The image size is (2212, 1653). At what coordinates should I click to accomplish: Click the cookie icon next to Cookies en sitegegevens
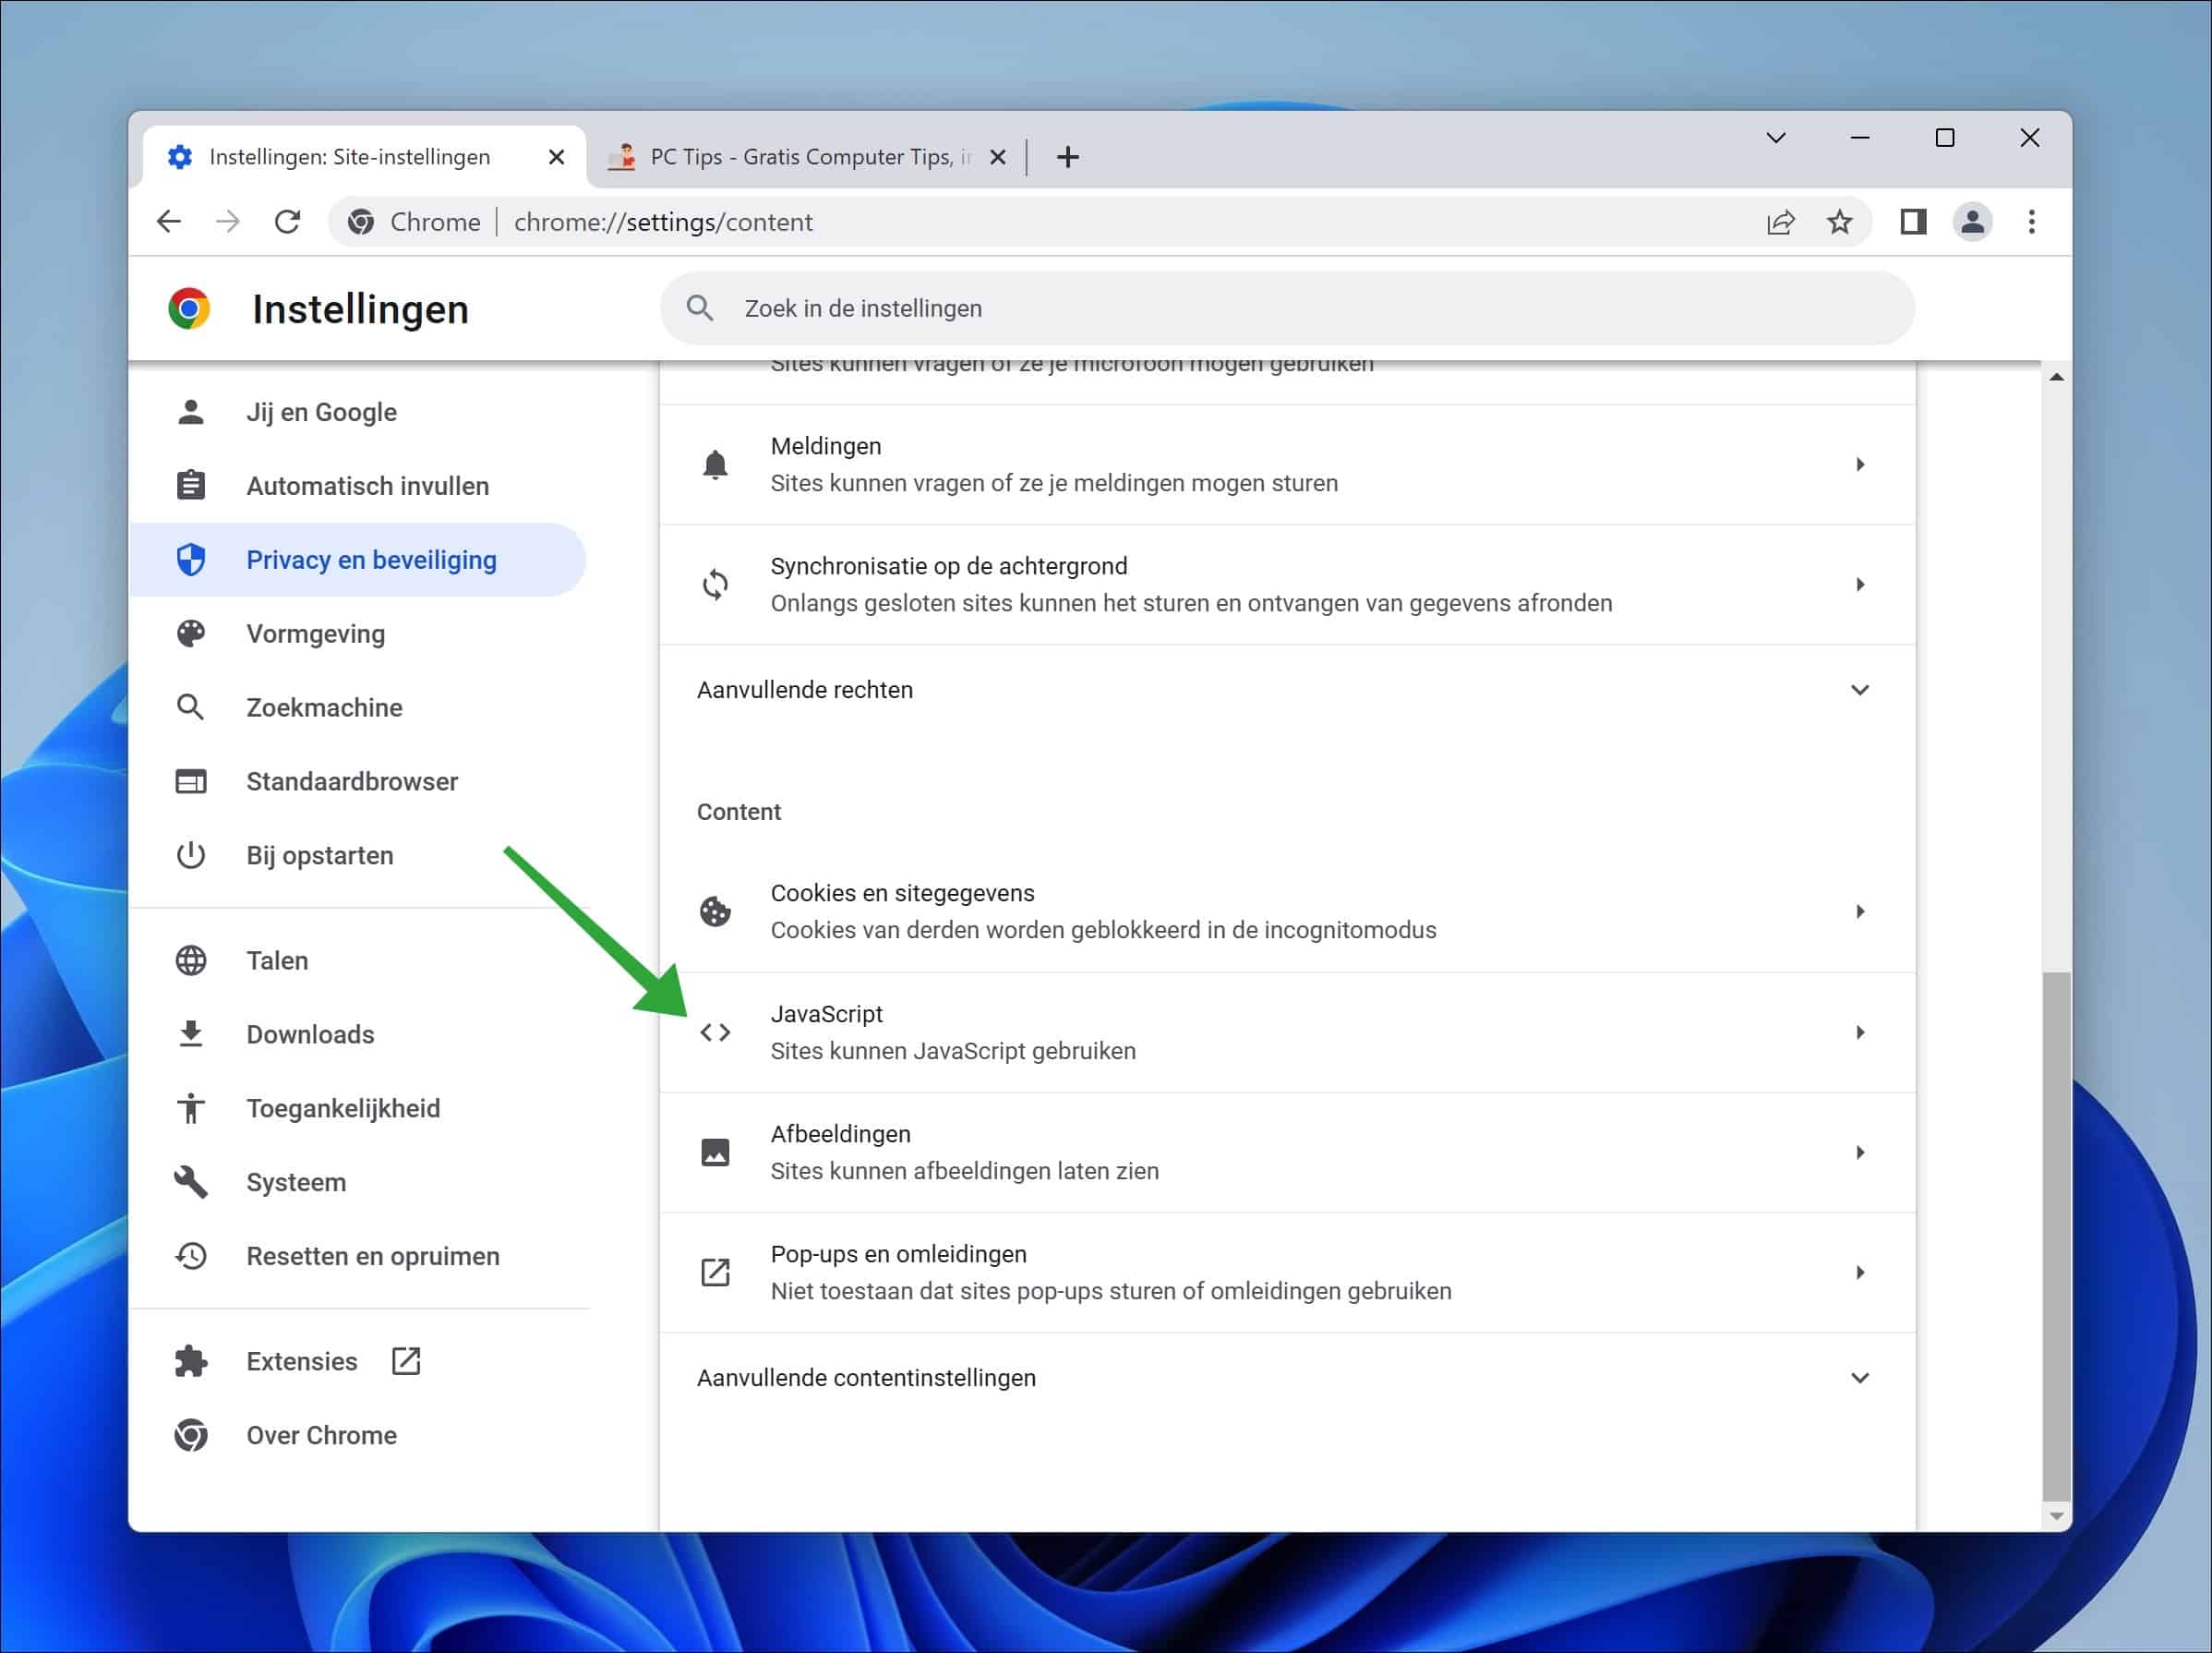[x=715, y=911]
